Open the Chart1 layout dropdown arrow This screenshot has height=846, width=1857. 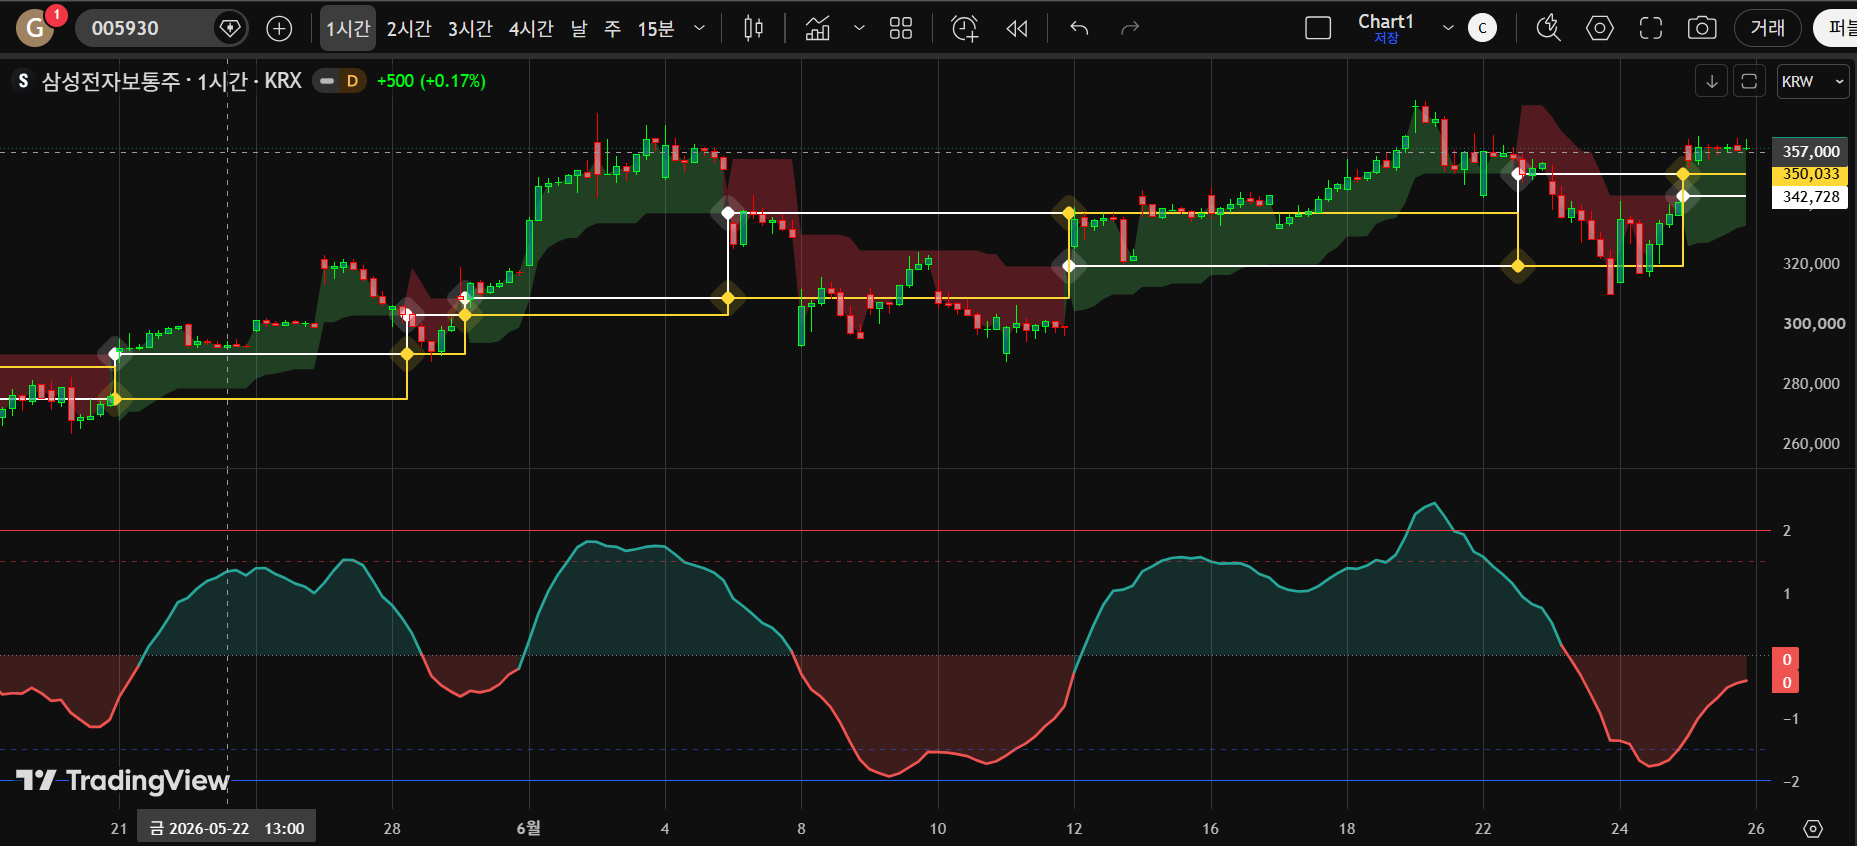tap(1447, 28)
